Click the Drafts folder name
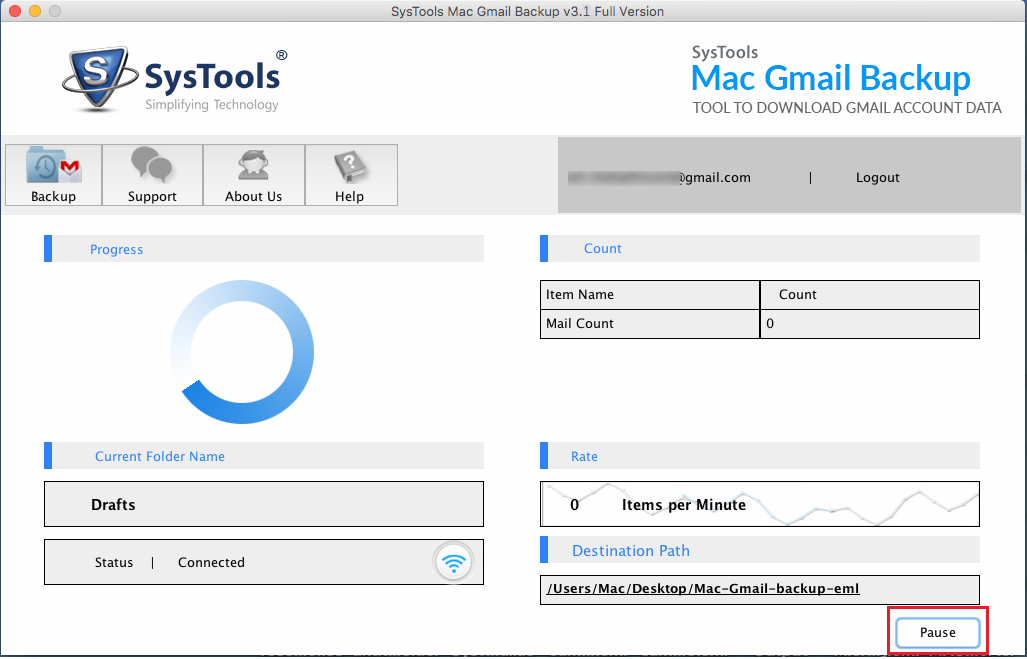 tap(113, 504)
